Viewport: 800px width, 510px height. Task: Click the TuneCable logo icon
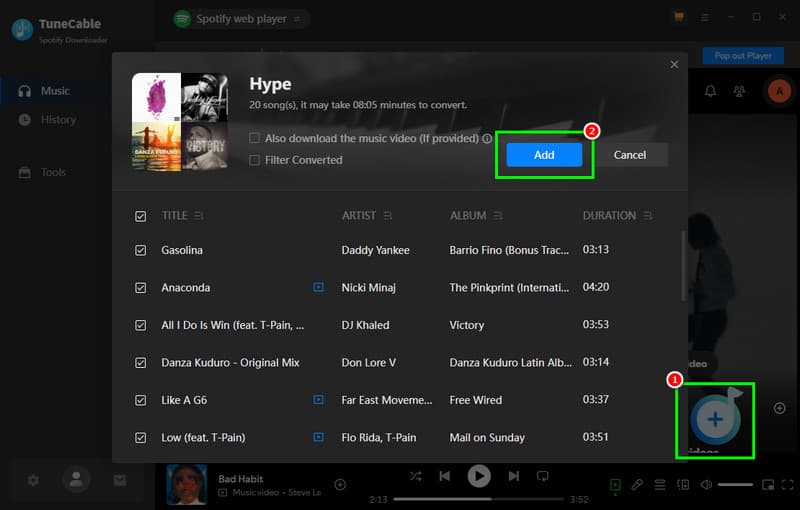click(x=22, y=30)
